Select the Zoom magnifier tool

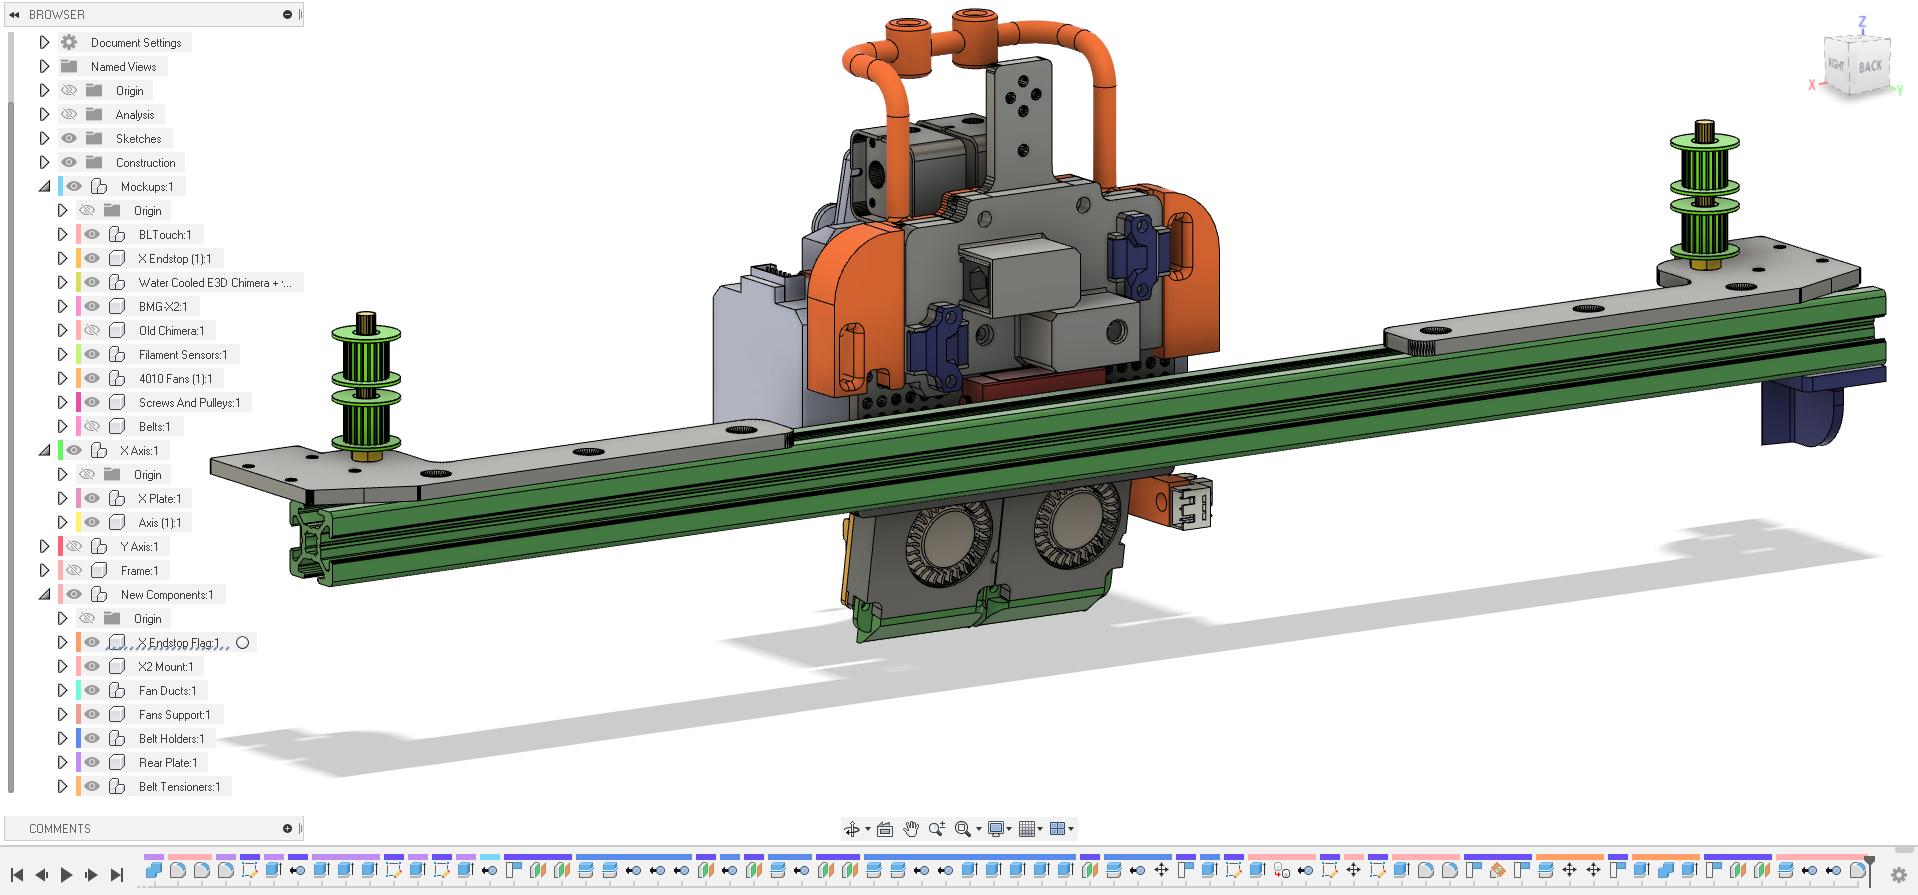click(x=936, y=829)
